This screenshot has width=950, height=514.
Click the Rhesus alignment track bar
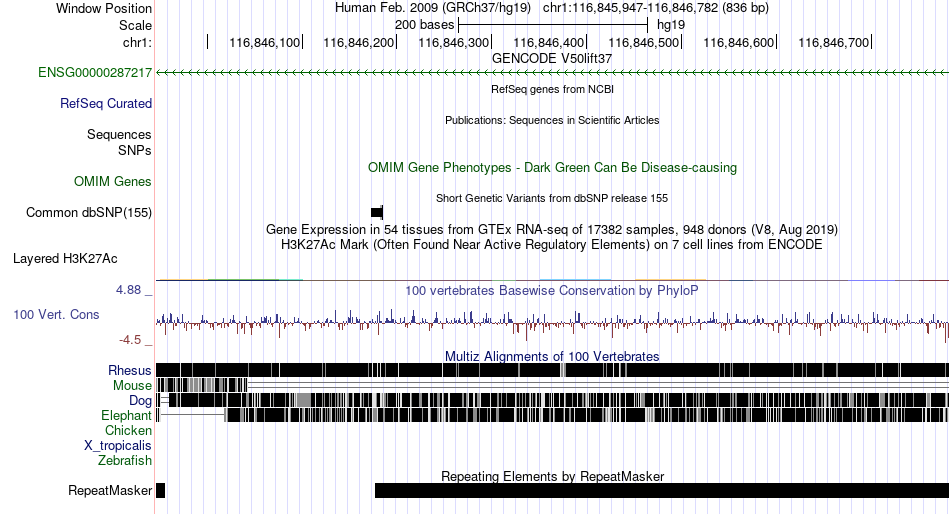552,370
